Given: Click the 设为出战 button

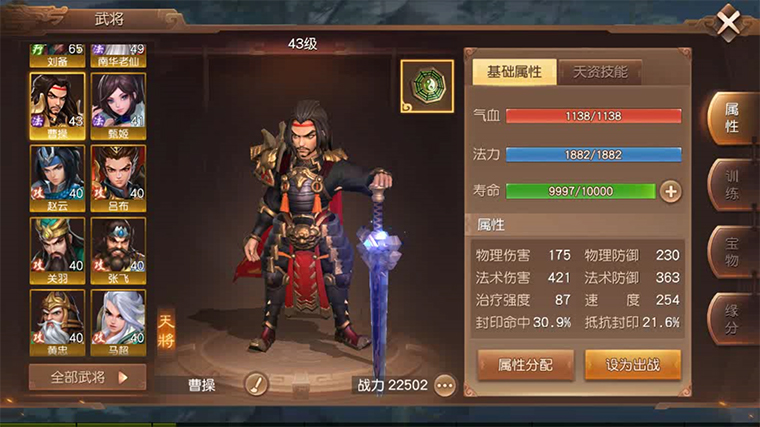Looking at the screenshot, I should pyautogui.click(x=633, y=364).
